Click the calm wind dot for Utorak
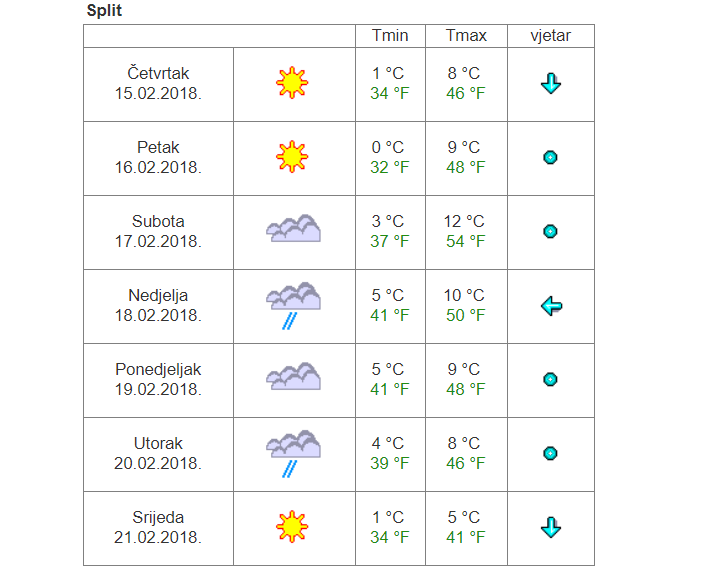 550,453
